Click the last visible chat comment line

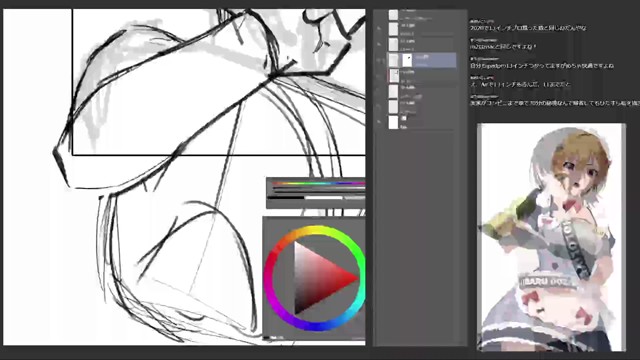555,103
